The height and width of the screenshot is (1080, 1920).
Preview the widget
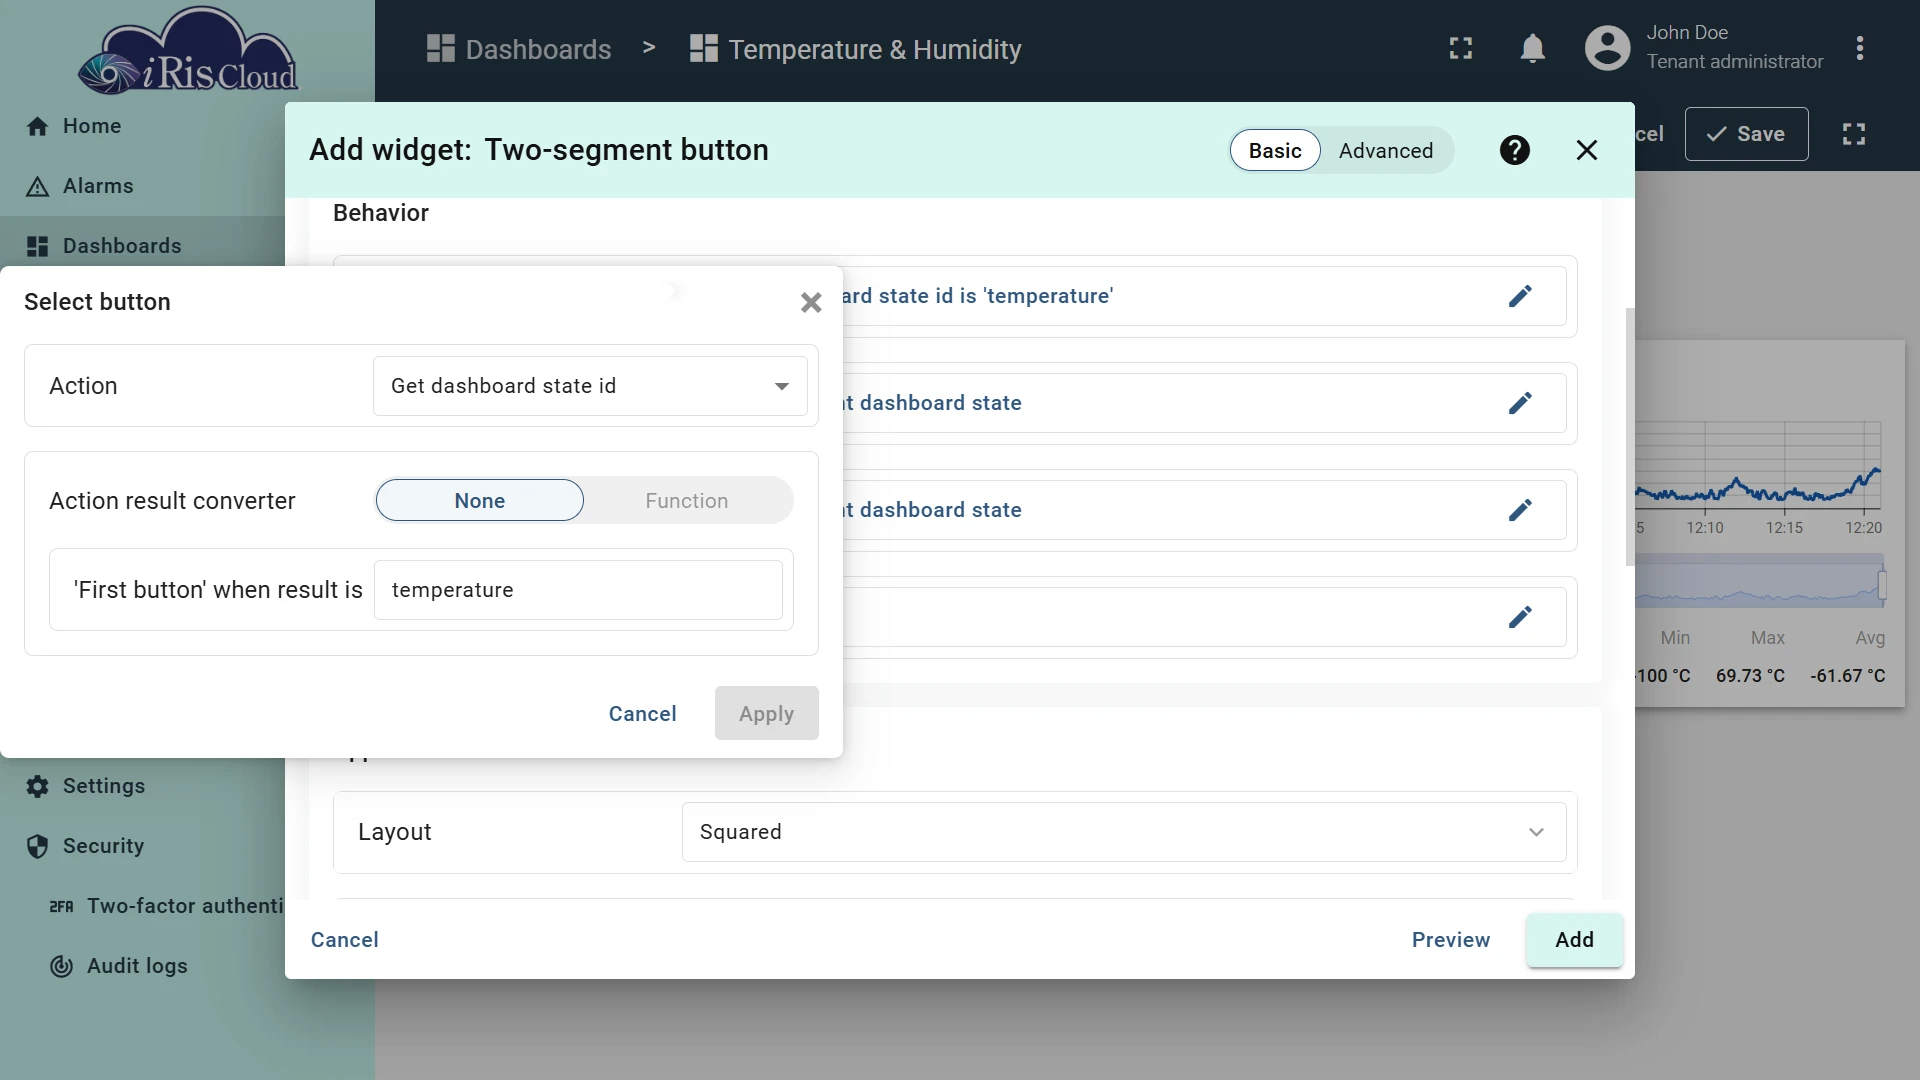pyautogui.click(x=1451, y=940)
